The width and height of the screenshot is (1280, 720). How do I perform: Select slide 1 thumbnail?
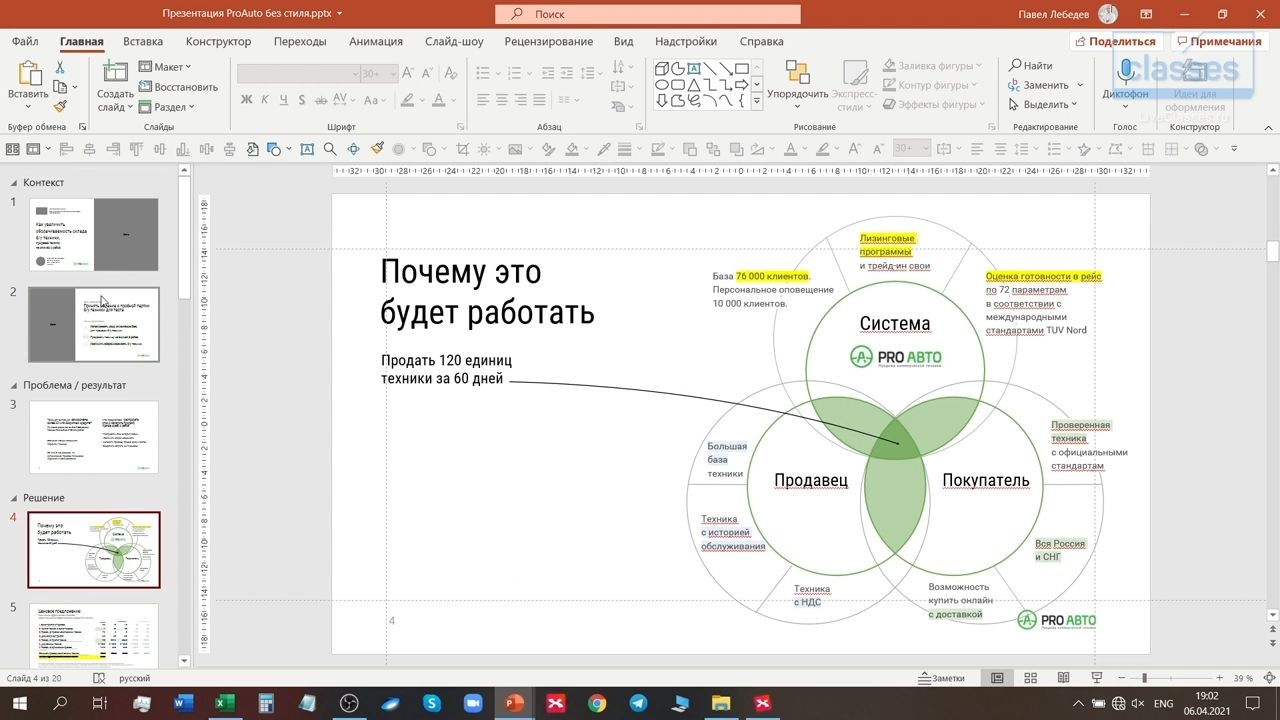93,234
